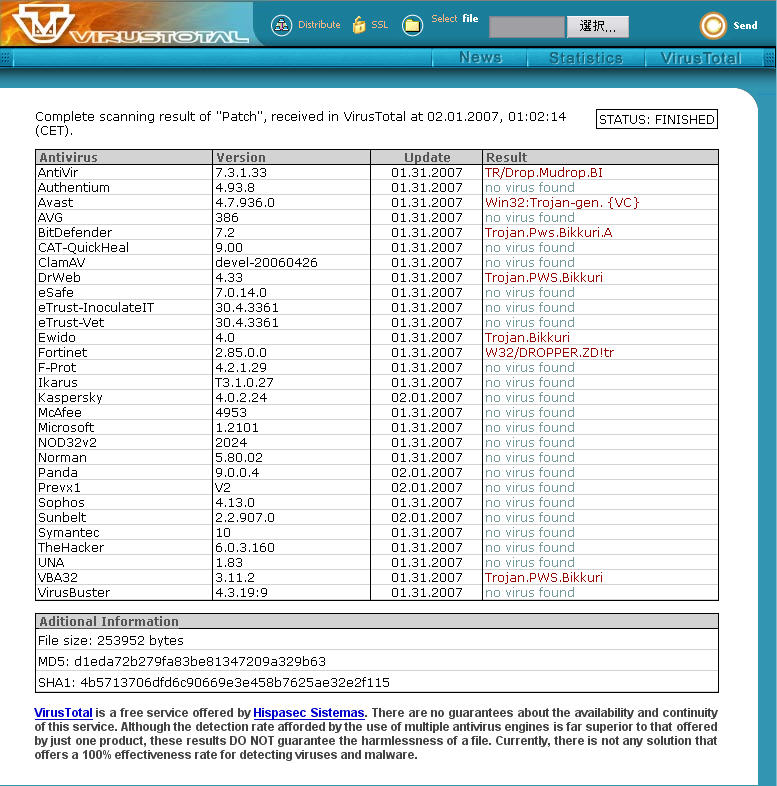
Task: Click the Aditional Information section header
Action: [377, 622]
